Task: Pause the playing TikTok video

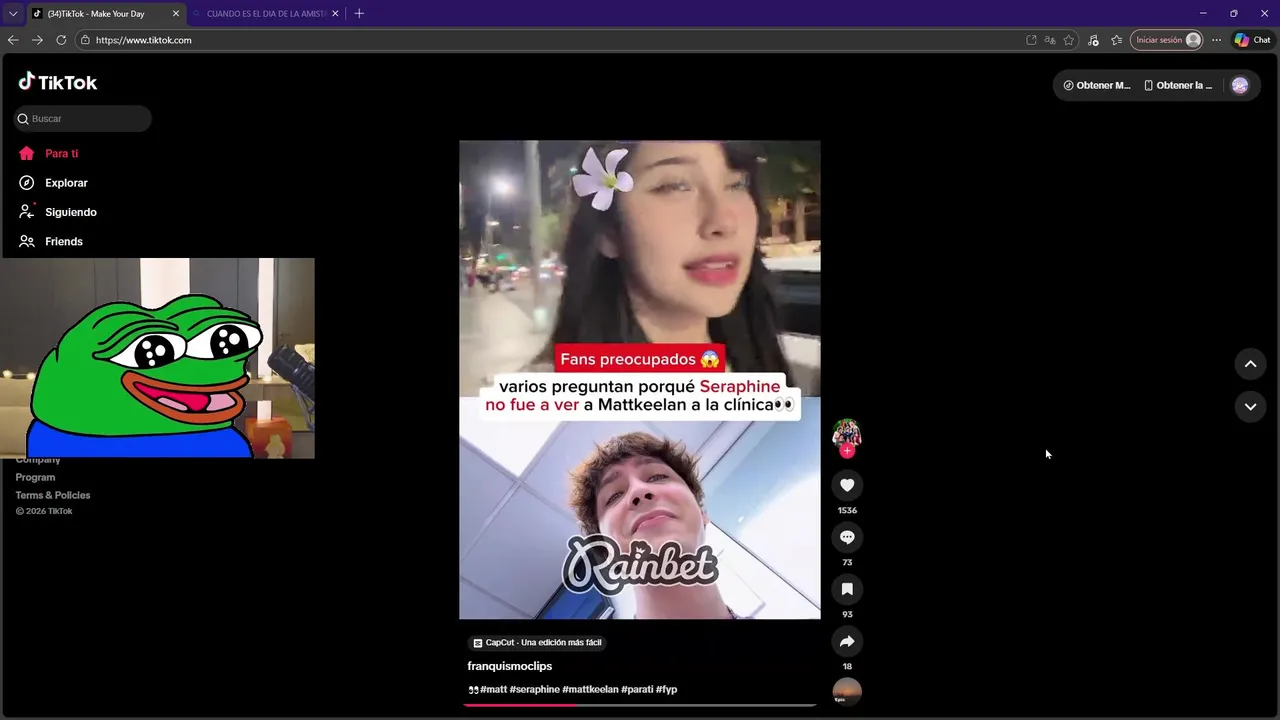Action: tap(640, 380)
